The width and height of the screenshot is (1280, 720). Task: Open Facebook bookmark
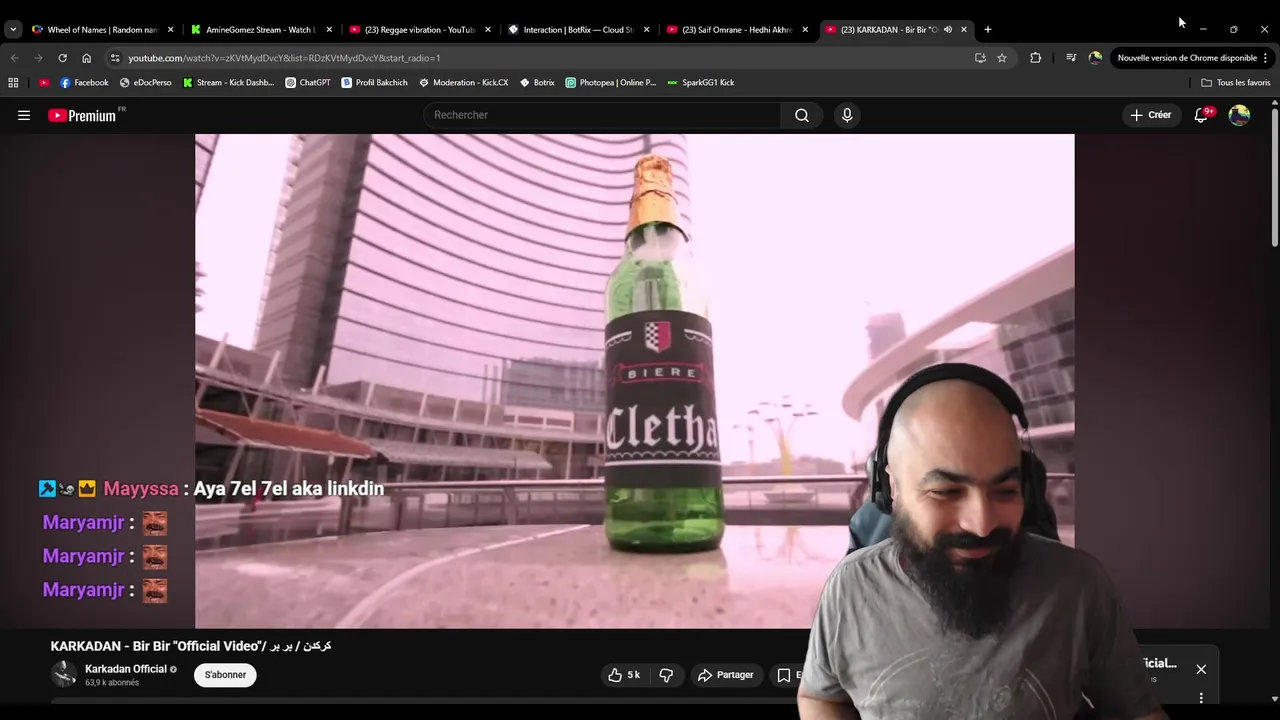point(84,83)
